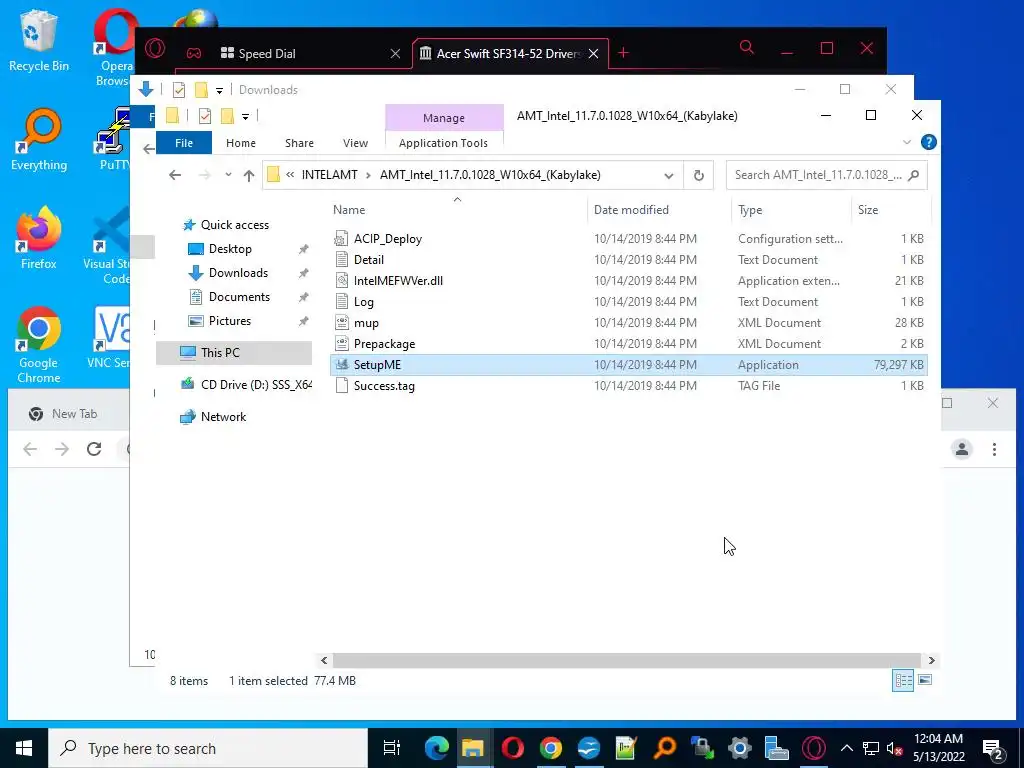1024x768 pixels.
Task: Reload page in Chrome window
Action: [94, 449]
